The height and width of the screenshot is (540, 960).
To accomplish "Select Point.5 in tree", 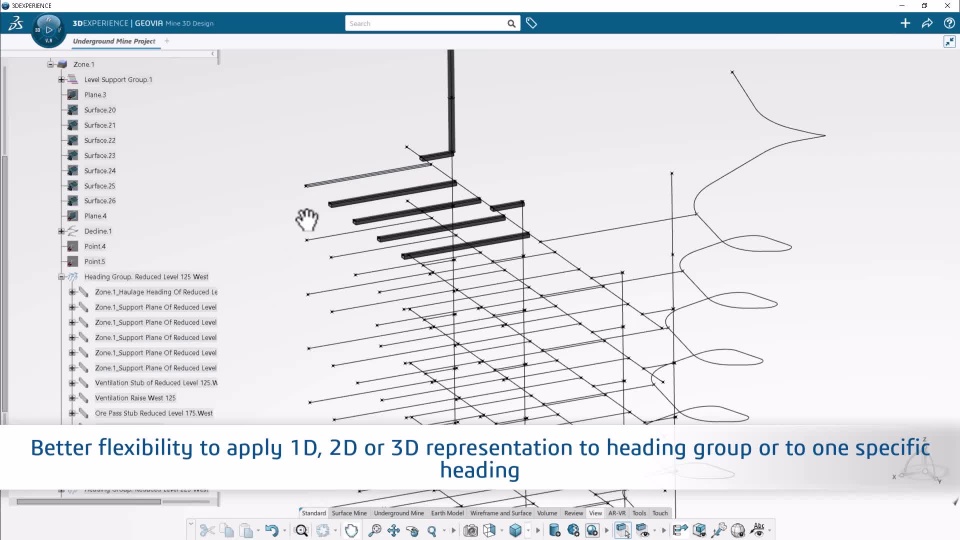I will click(x=94, y=261).
